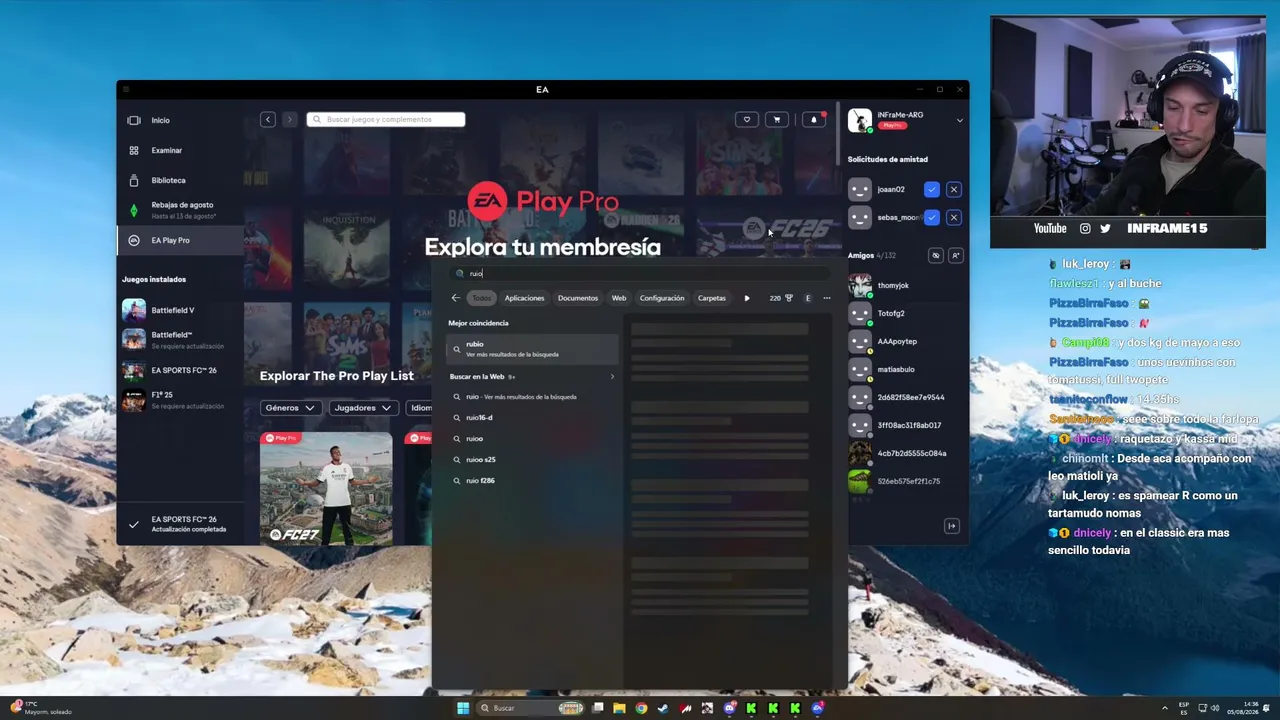Open EA SPORTS FC 26 update status
Screen dimensions: 1280x720
pyautogui.click(x=180, y=524)
